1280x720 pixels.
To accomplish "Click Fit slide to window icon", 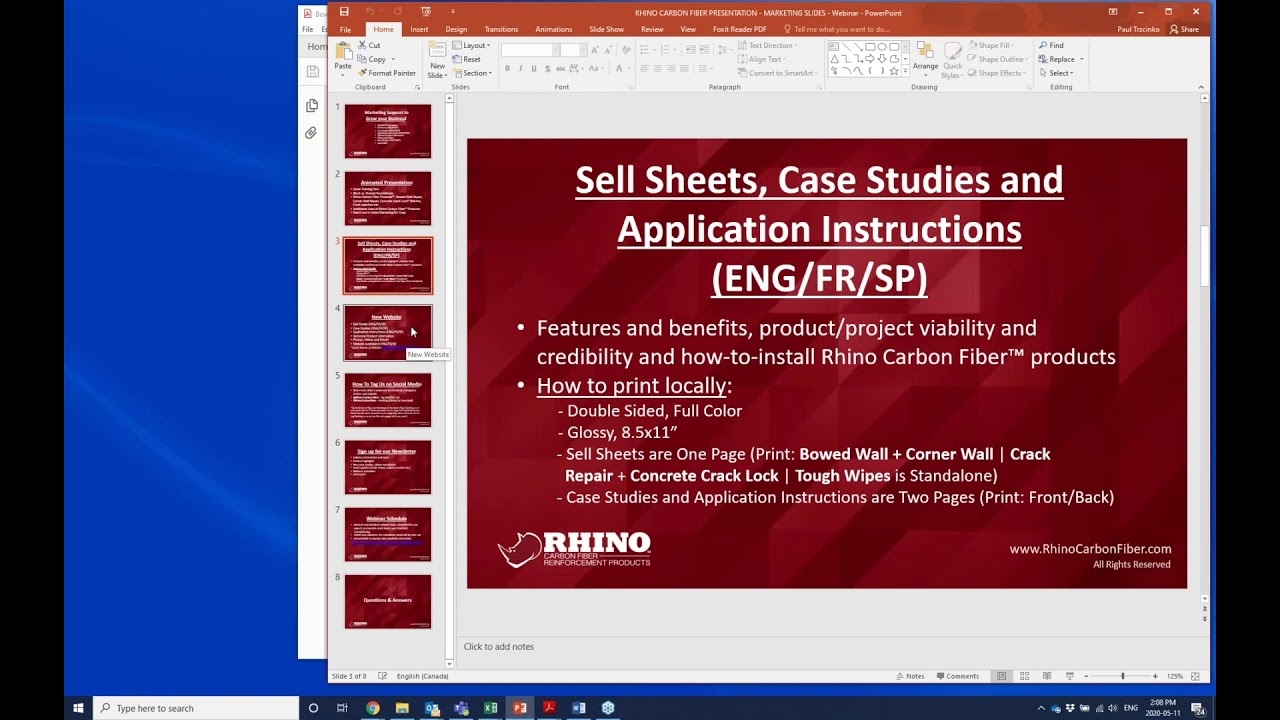I will tap(1195, 676).
